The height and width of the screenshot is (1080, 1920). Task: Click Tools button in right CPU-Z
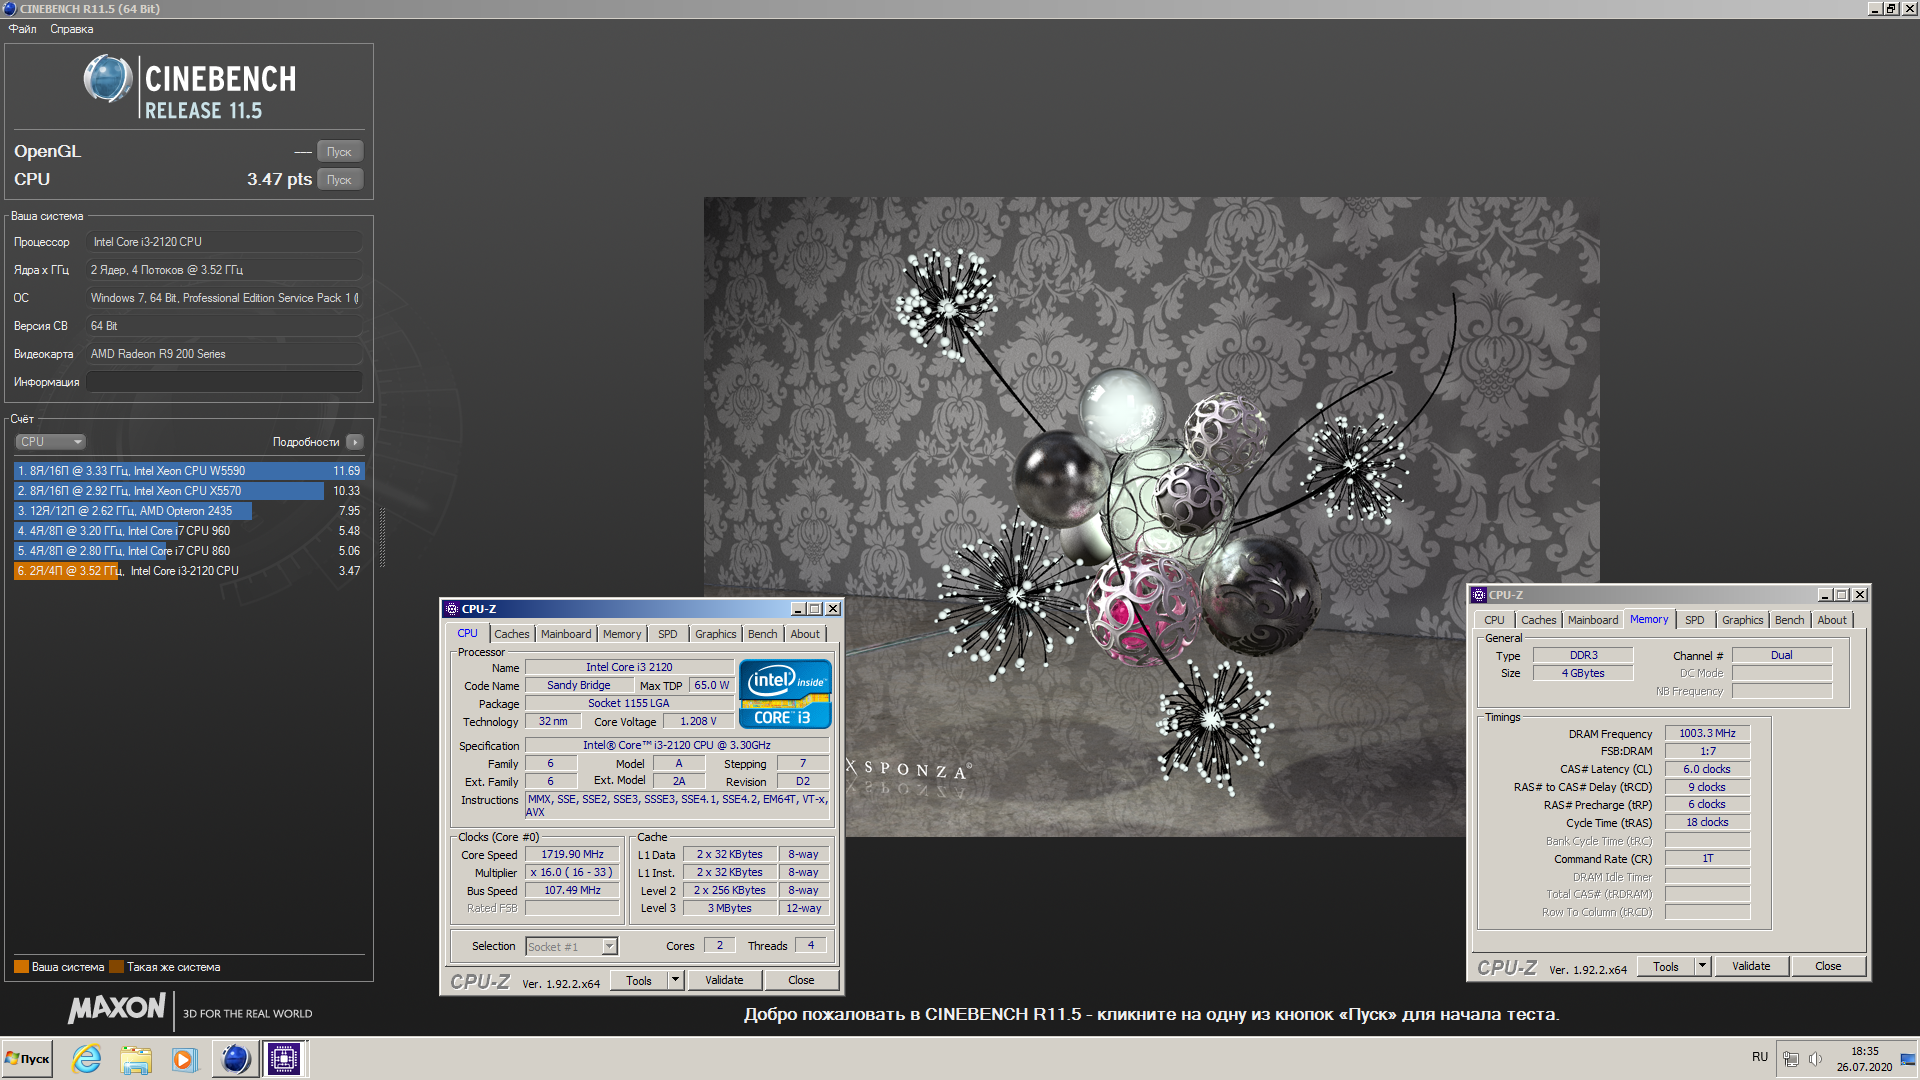(x=1666, y=967)
